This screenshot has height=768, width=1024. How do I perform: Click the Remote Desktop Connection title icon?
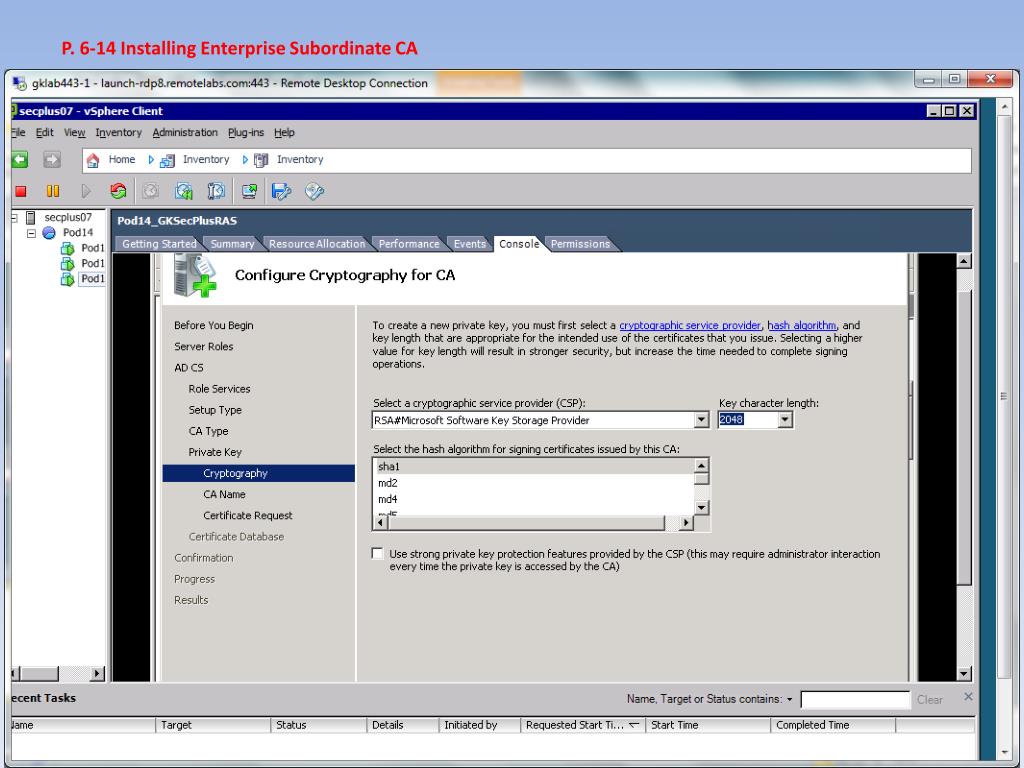pyautogui.click(x=20, y=84)
